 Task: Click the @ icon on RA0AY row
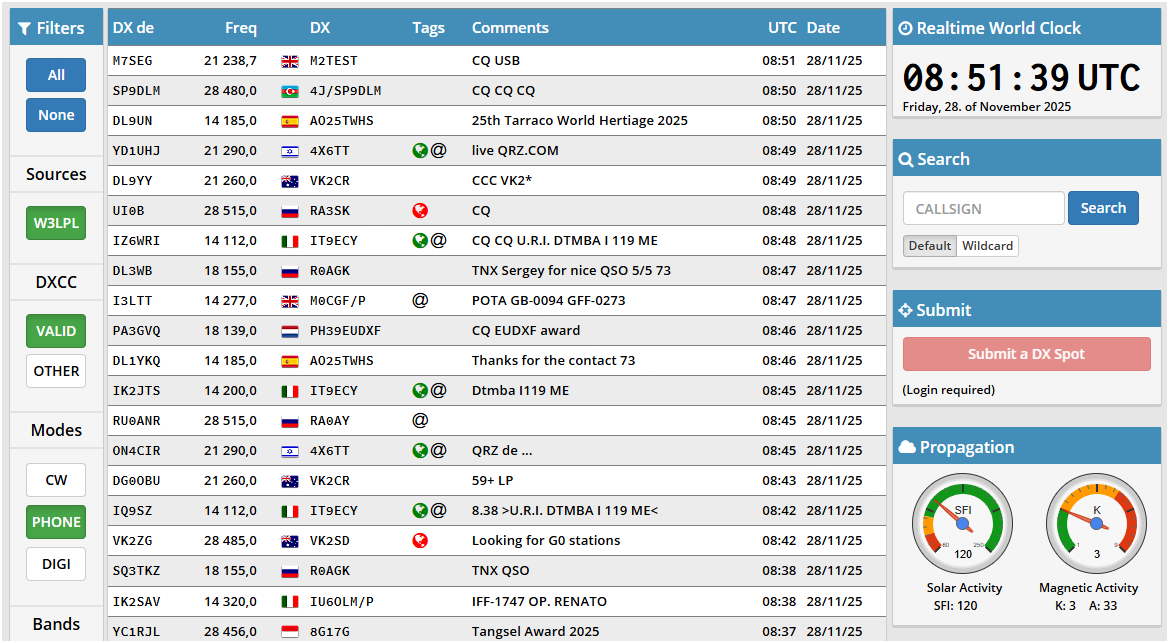click(420, 420)
